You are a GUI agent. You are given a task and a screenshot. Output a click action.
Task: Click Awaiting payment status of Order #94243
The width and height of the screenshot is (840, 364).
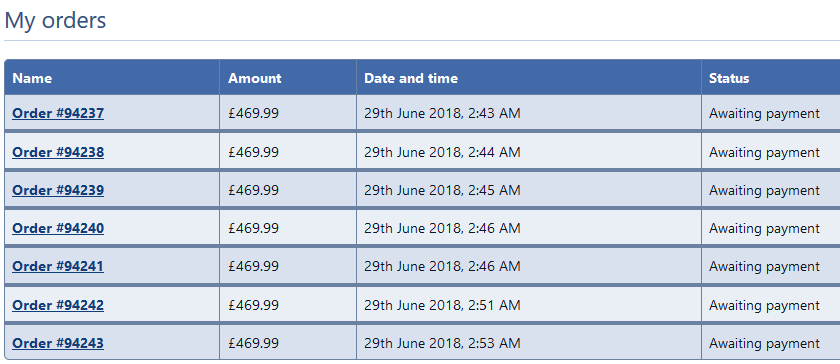pos(764,344)
